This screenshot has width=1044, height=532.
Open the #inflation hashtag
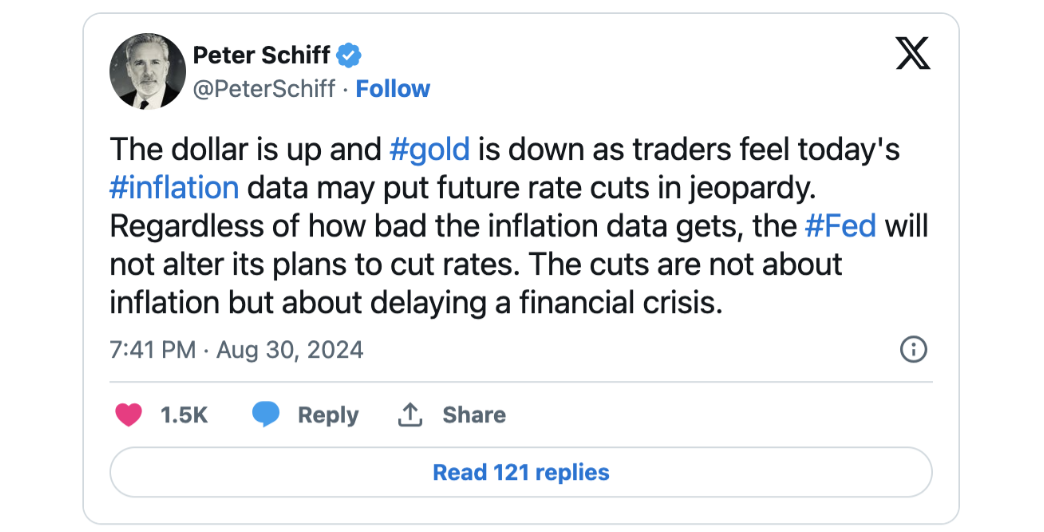[x=174, y=188]
